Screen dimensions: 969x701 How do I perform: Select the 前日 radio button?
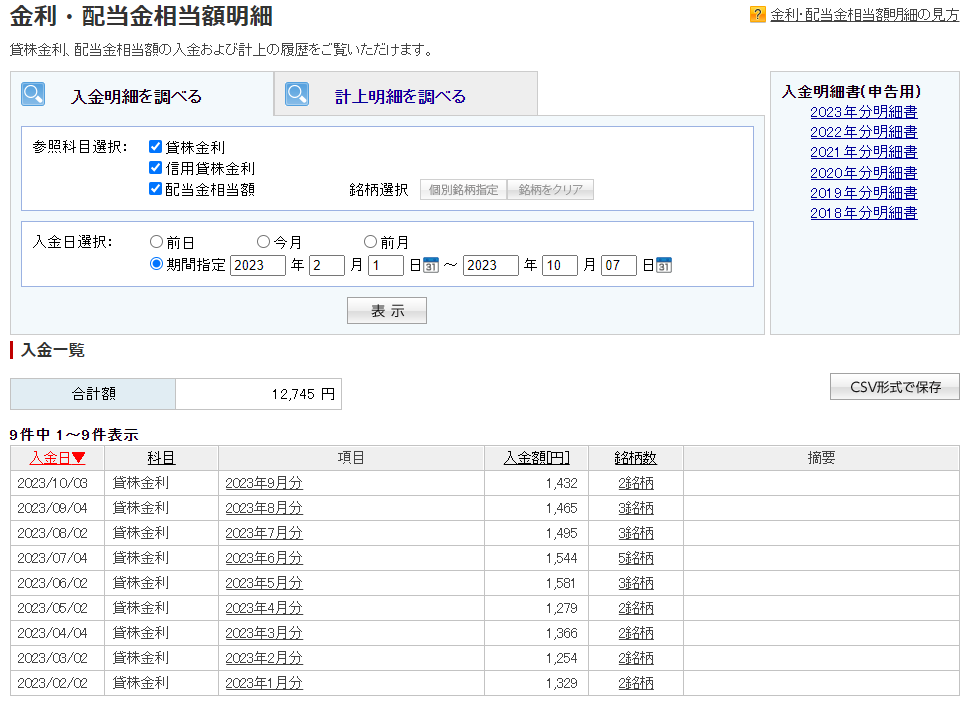[x=156, y=241]
